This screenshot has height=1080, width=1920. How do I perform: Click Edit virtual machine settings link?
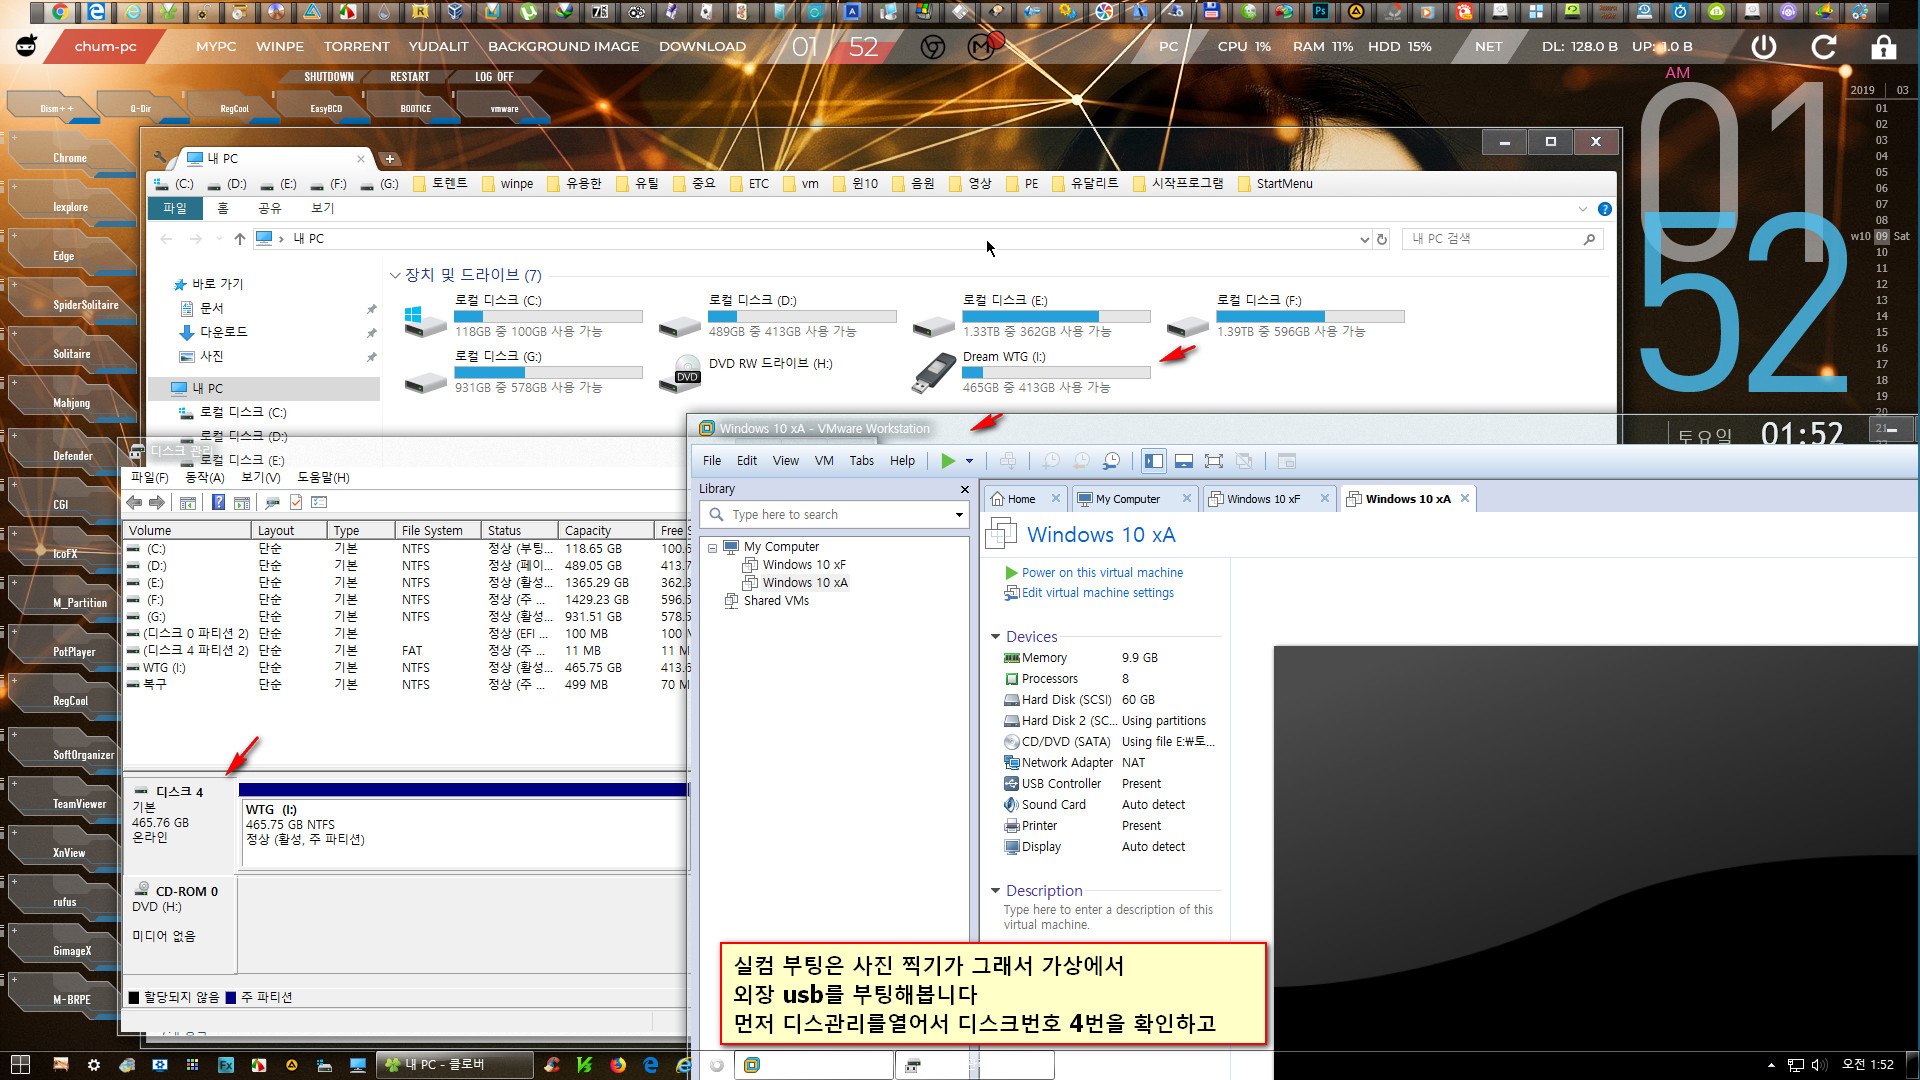point(1098,593)
